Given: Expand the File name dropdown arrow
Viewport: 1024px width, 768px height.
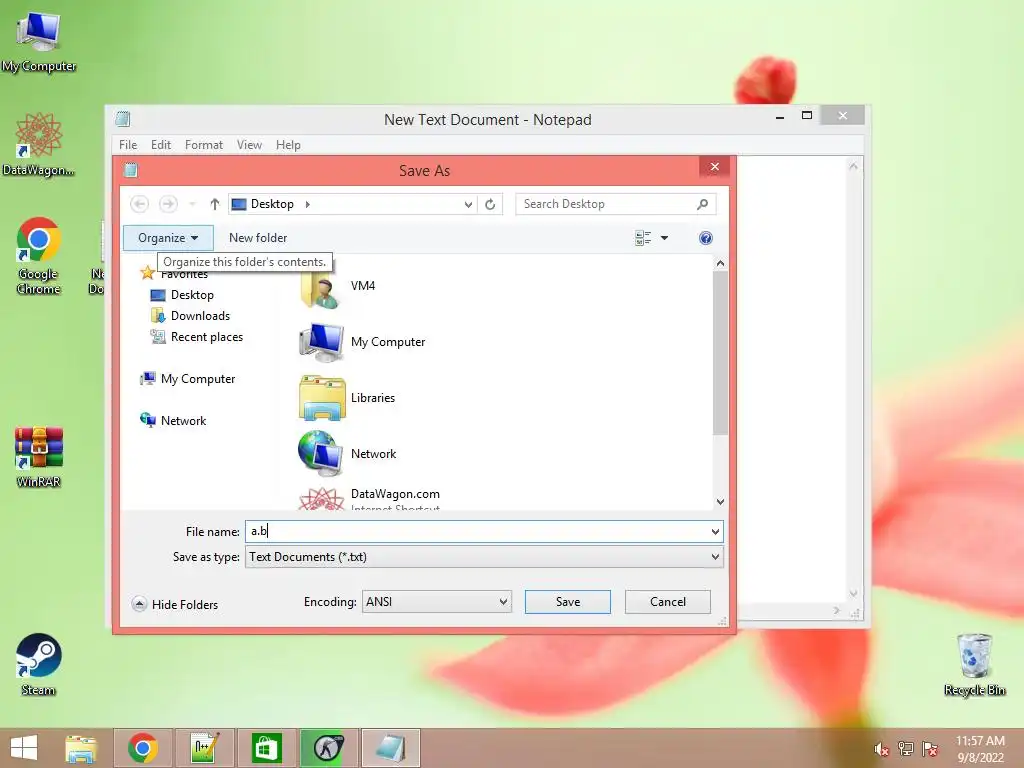Looking at the screenshot, I should click(x=715, y=532).
